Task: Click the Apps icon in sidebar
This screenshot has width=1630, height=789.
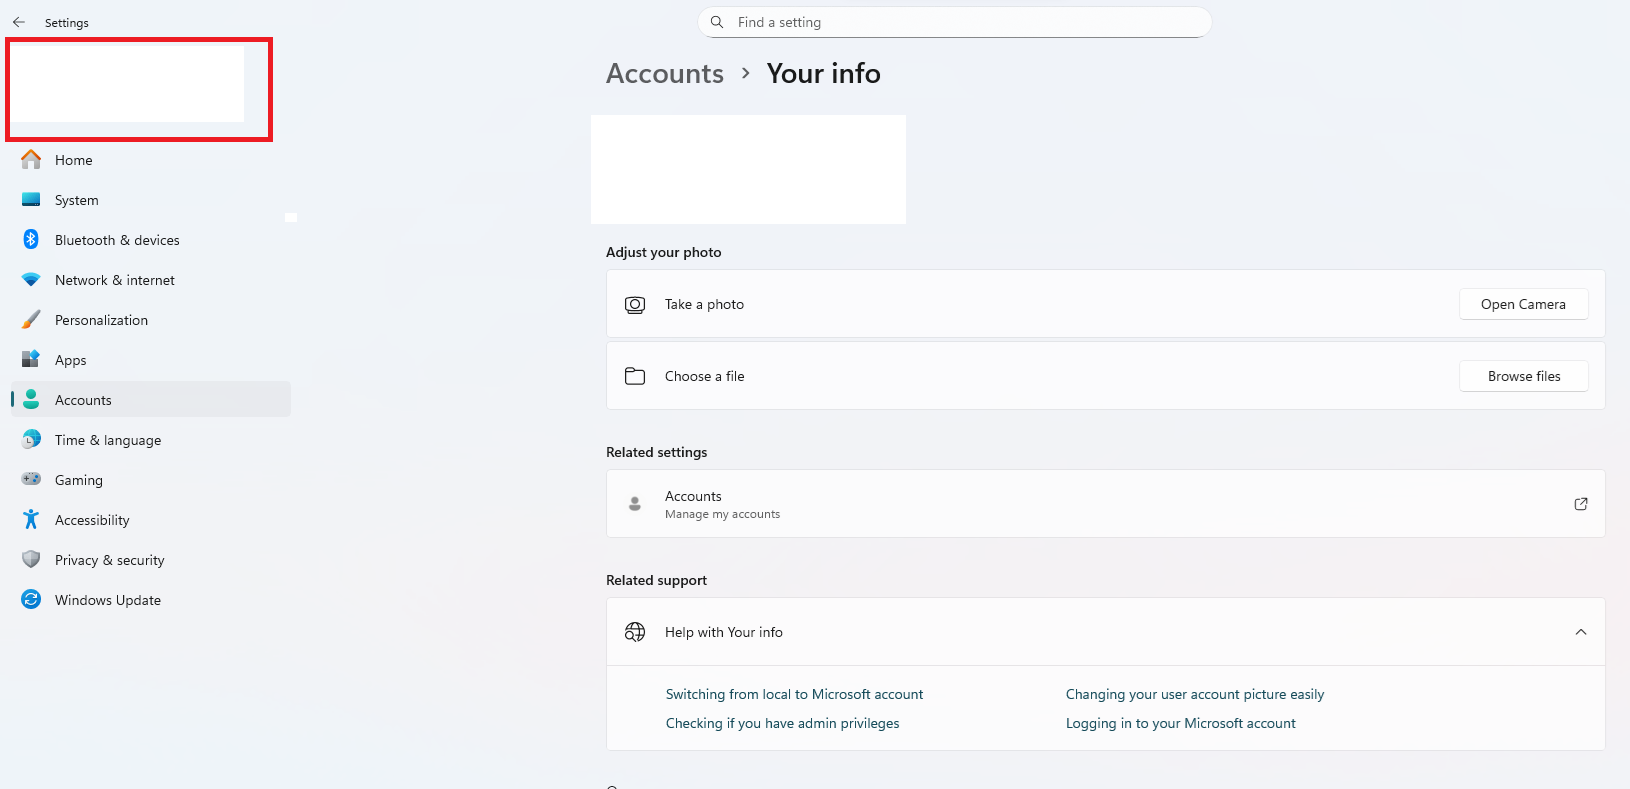Action: 31,359
